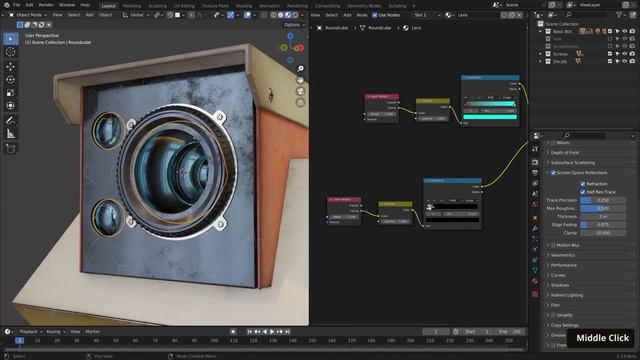
Task: Enable the Bloom checkbox
Action: (553, 143)
